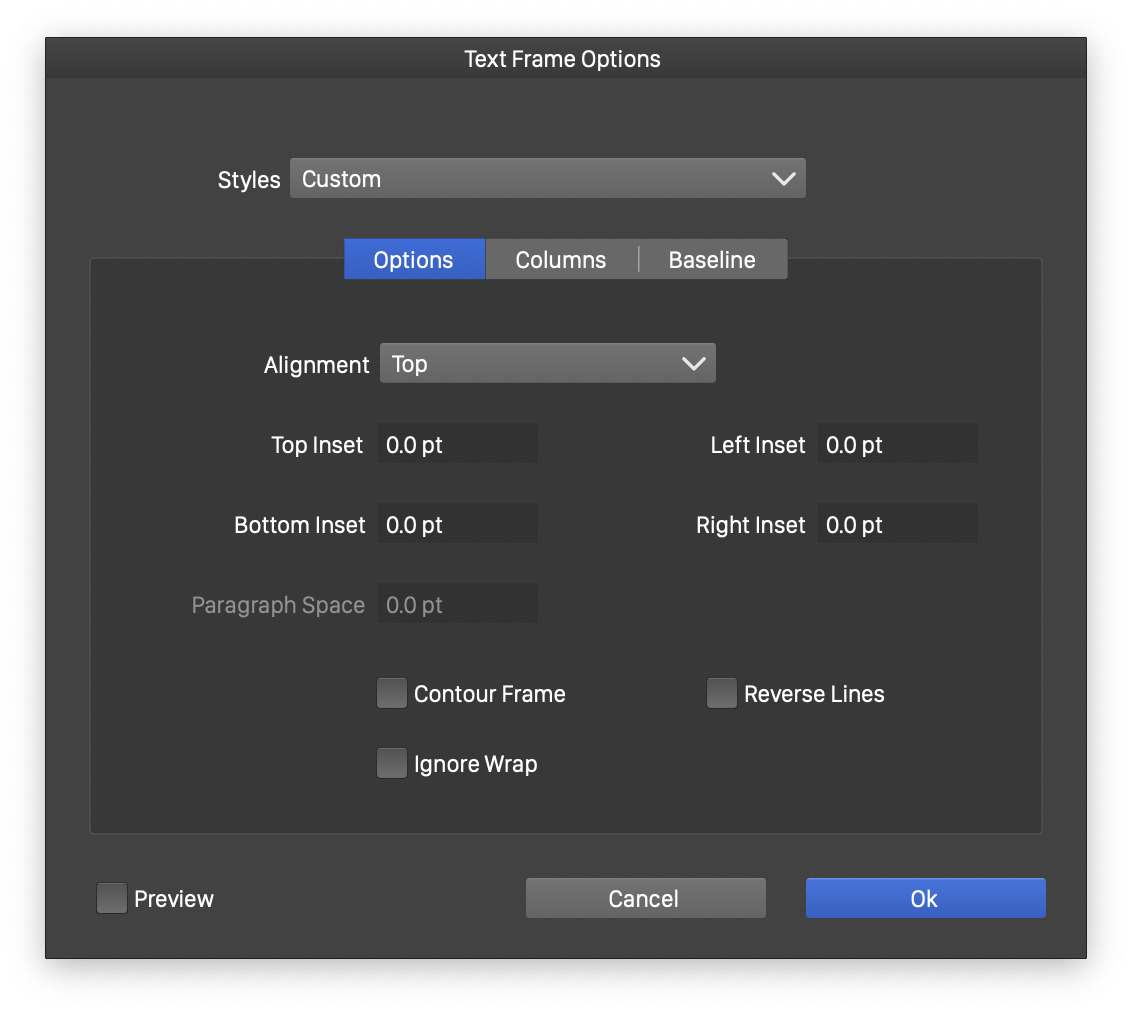Open the Alignment dropdown set to Top

tap(546, 364)
